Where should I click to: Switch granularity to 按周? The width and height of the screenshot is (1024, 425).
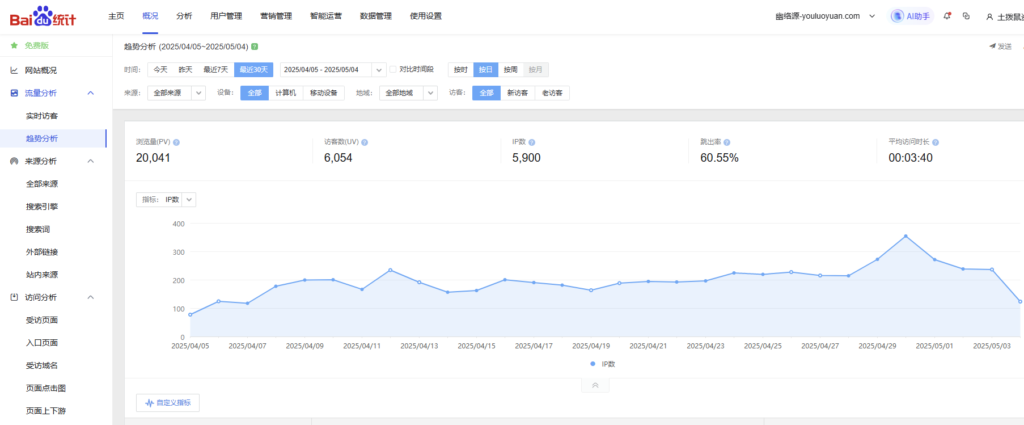[511, 70]
